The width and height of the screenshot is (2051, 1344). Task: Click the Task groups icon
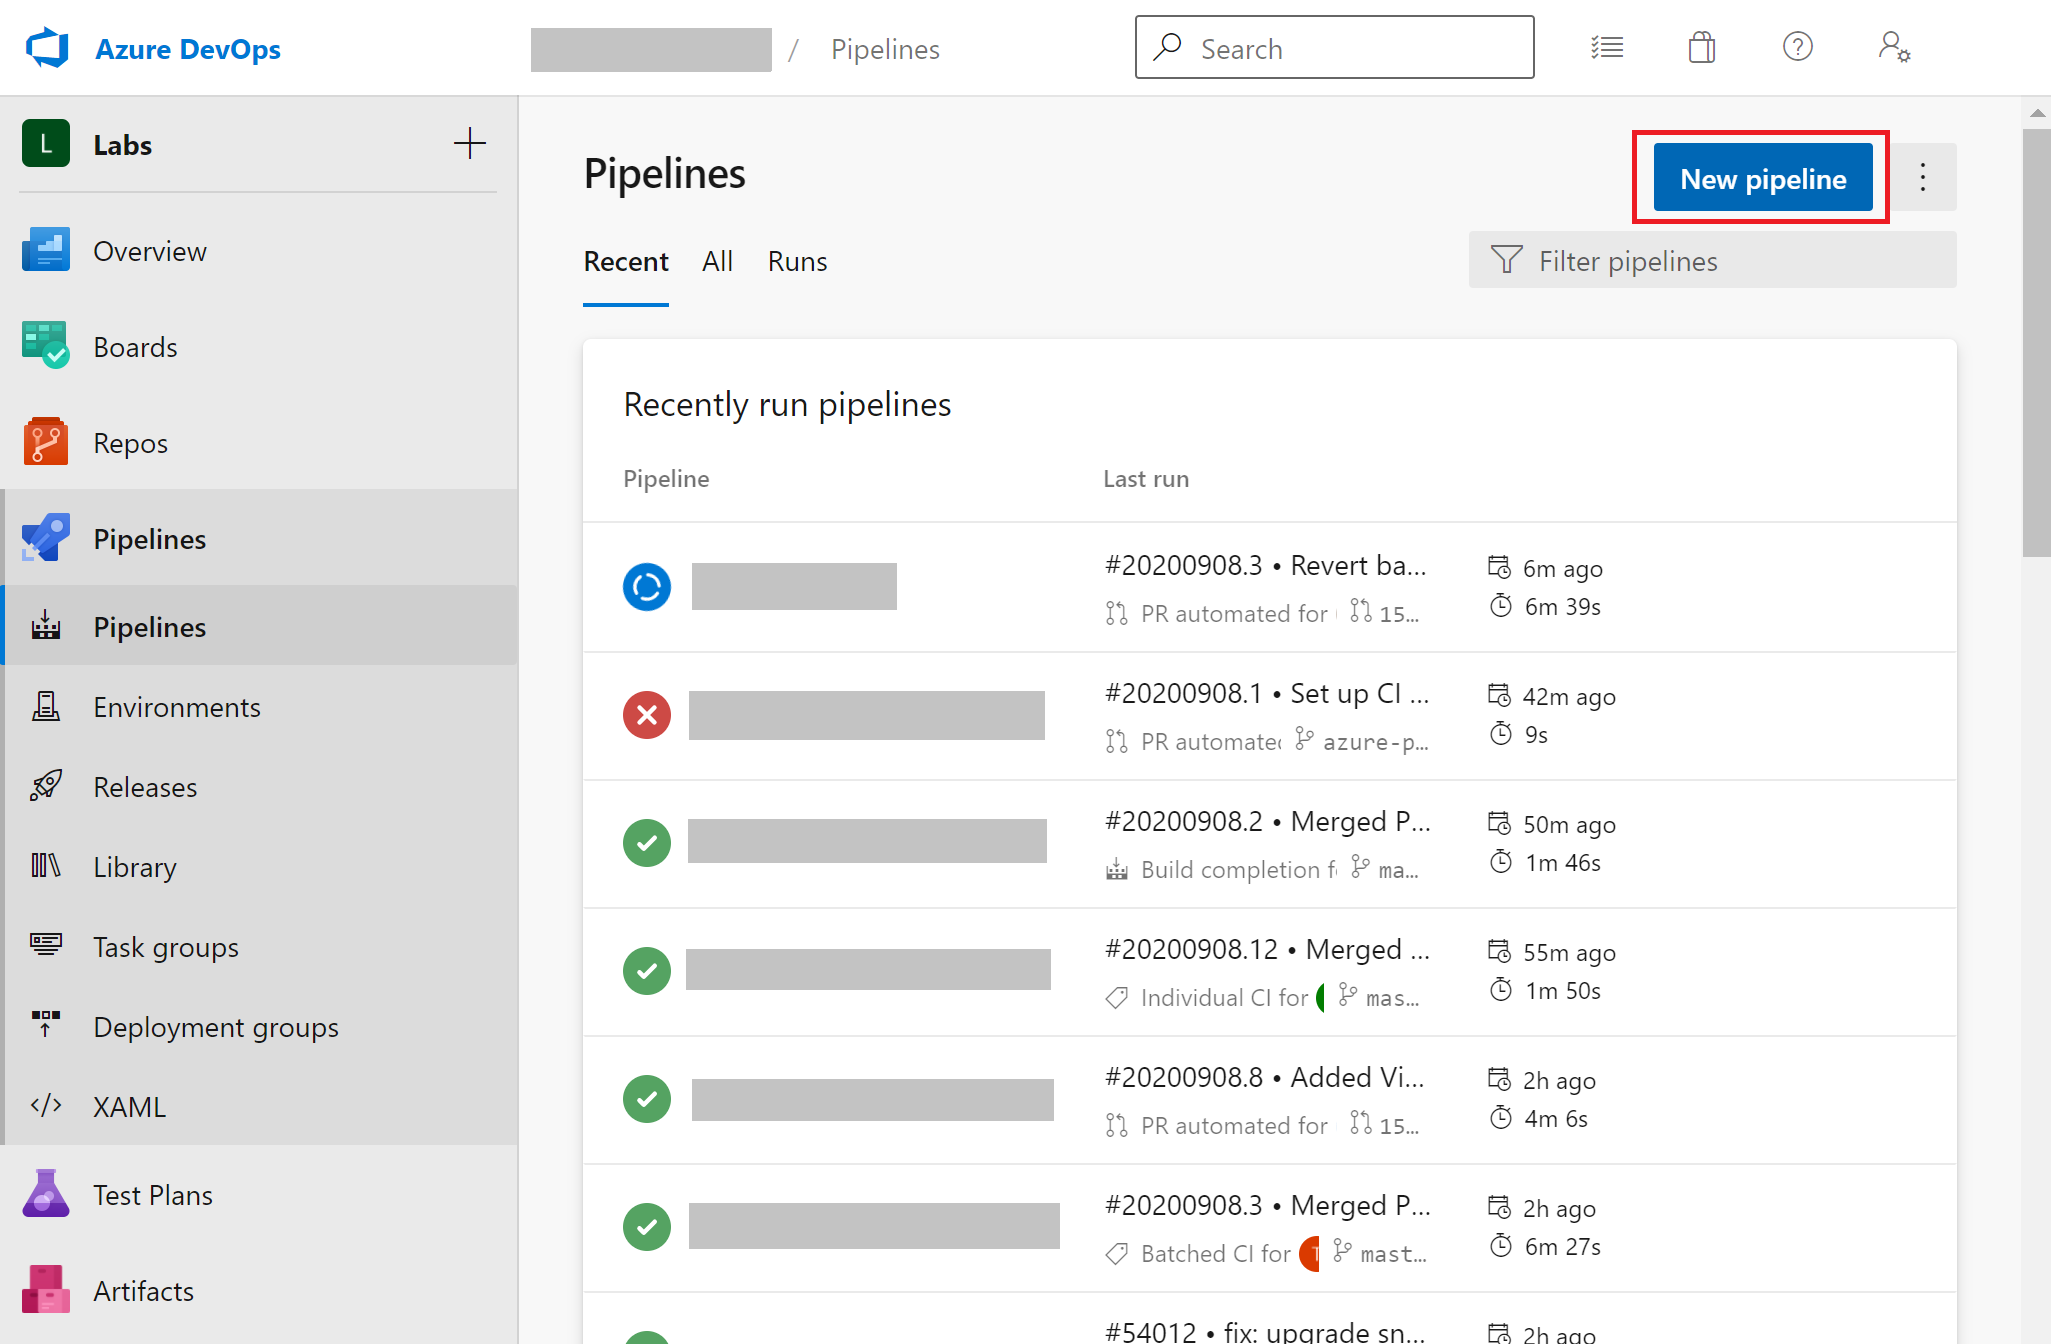[46, 944]
